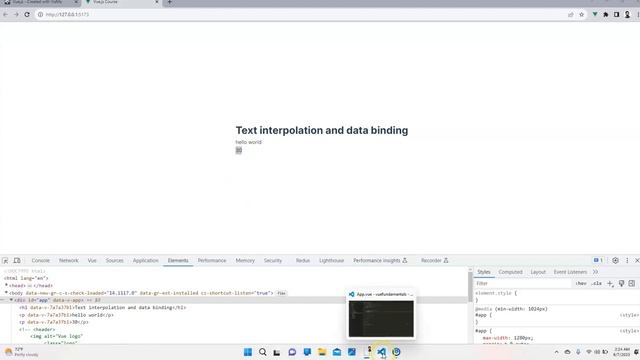Select the h1 element in DOM tree
This screenshot has width=640, height=360.
point(102,307)
